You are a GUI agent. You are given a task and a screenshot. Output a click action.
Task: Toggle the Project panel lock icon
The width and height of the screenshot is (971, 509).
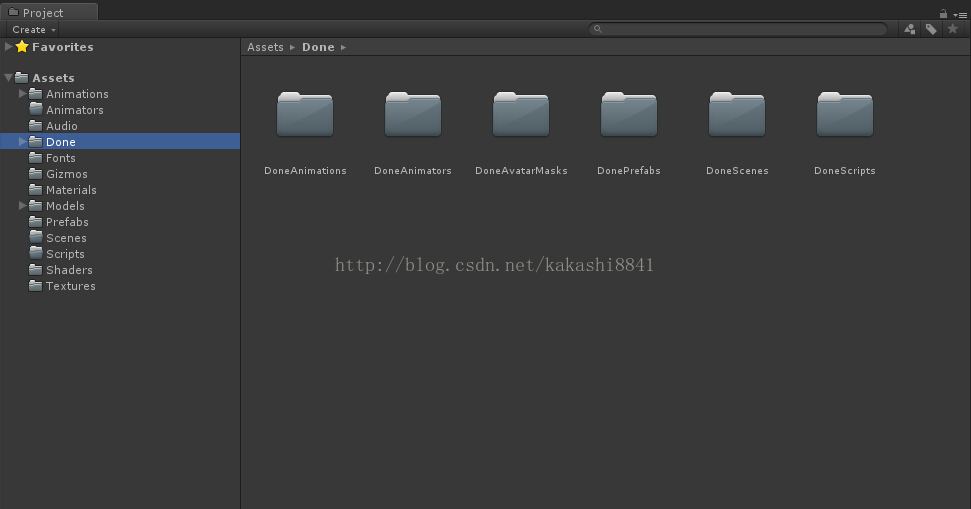coord(943,14)
